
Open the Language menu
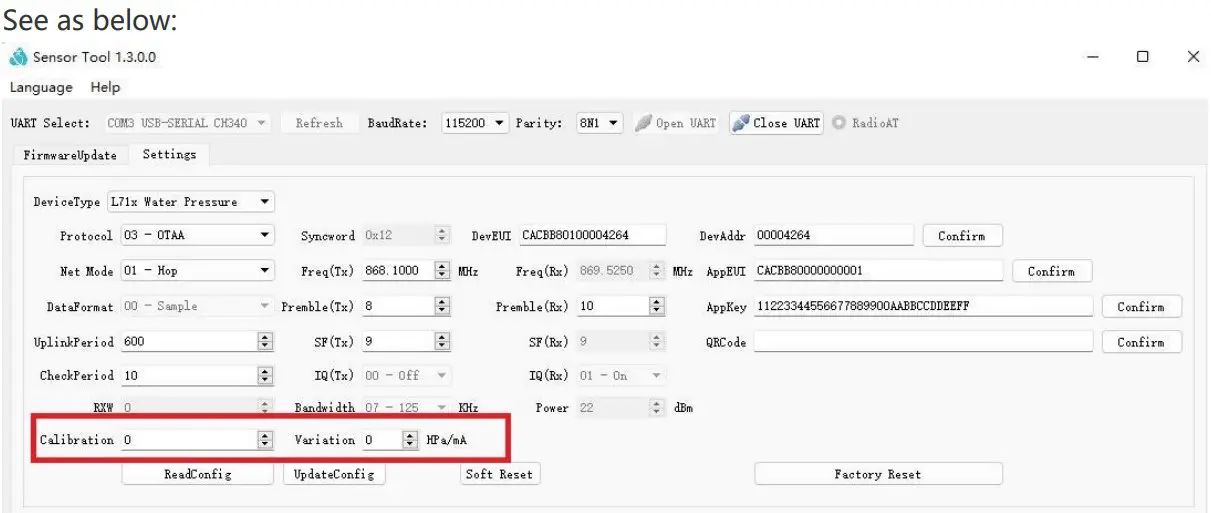41,87
